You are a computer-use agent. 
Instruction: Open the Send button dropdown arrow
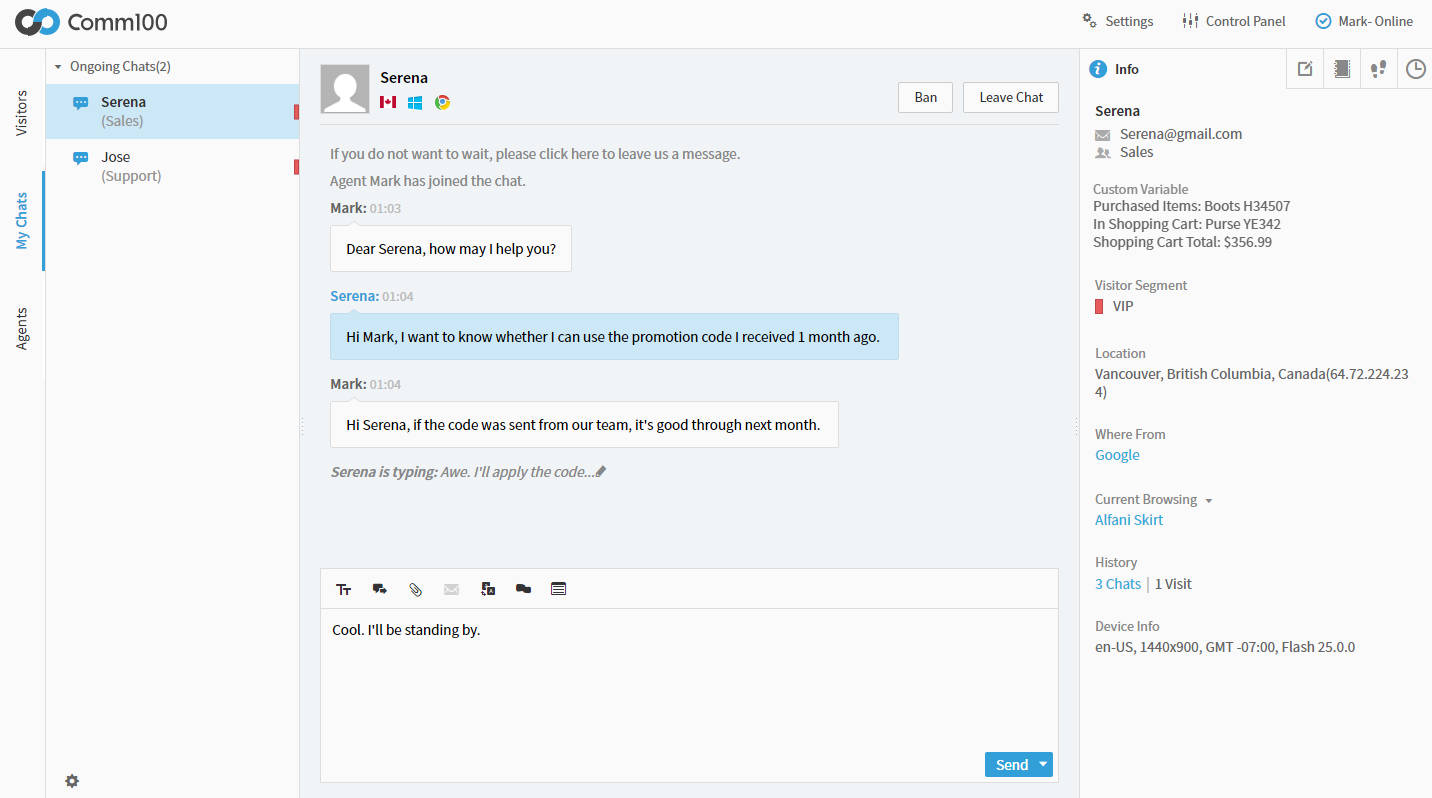[1041, 764]
